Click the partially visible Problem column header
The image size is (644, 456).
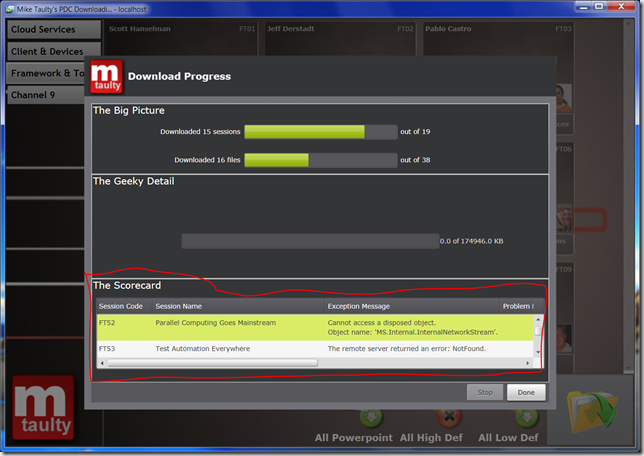[x=518, y=306]
